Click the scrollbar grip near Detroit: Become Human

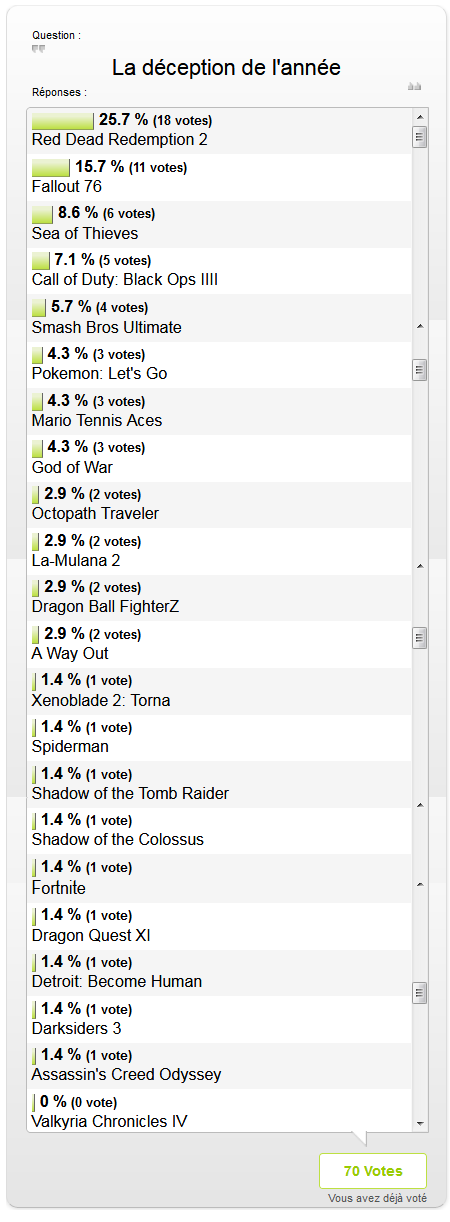point(420,992)
